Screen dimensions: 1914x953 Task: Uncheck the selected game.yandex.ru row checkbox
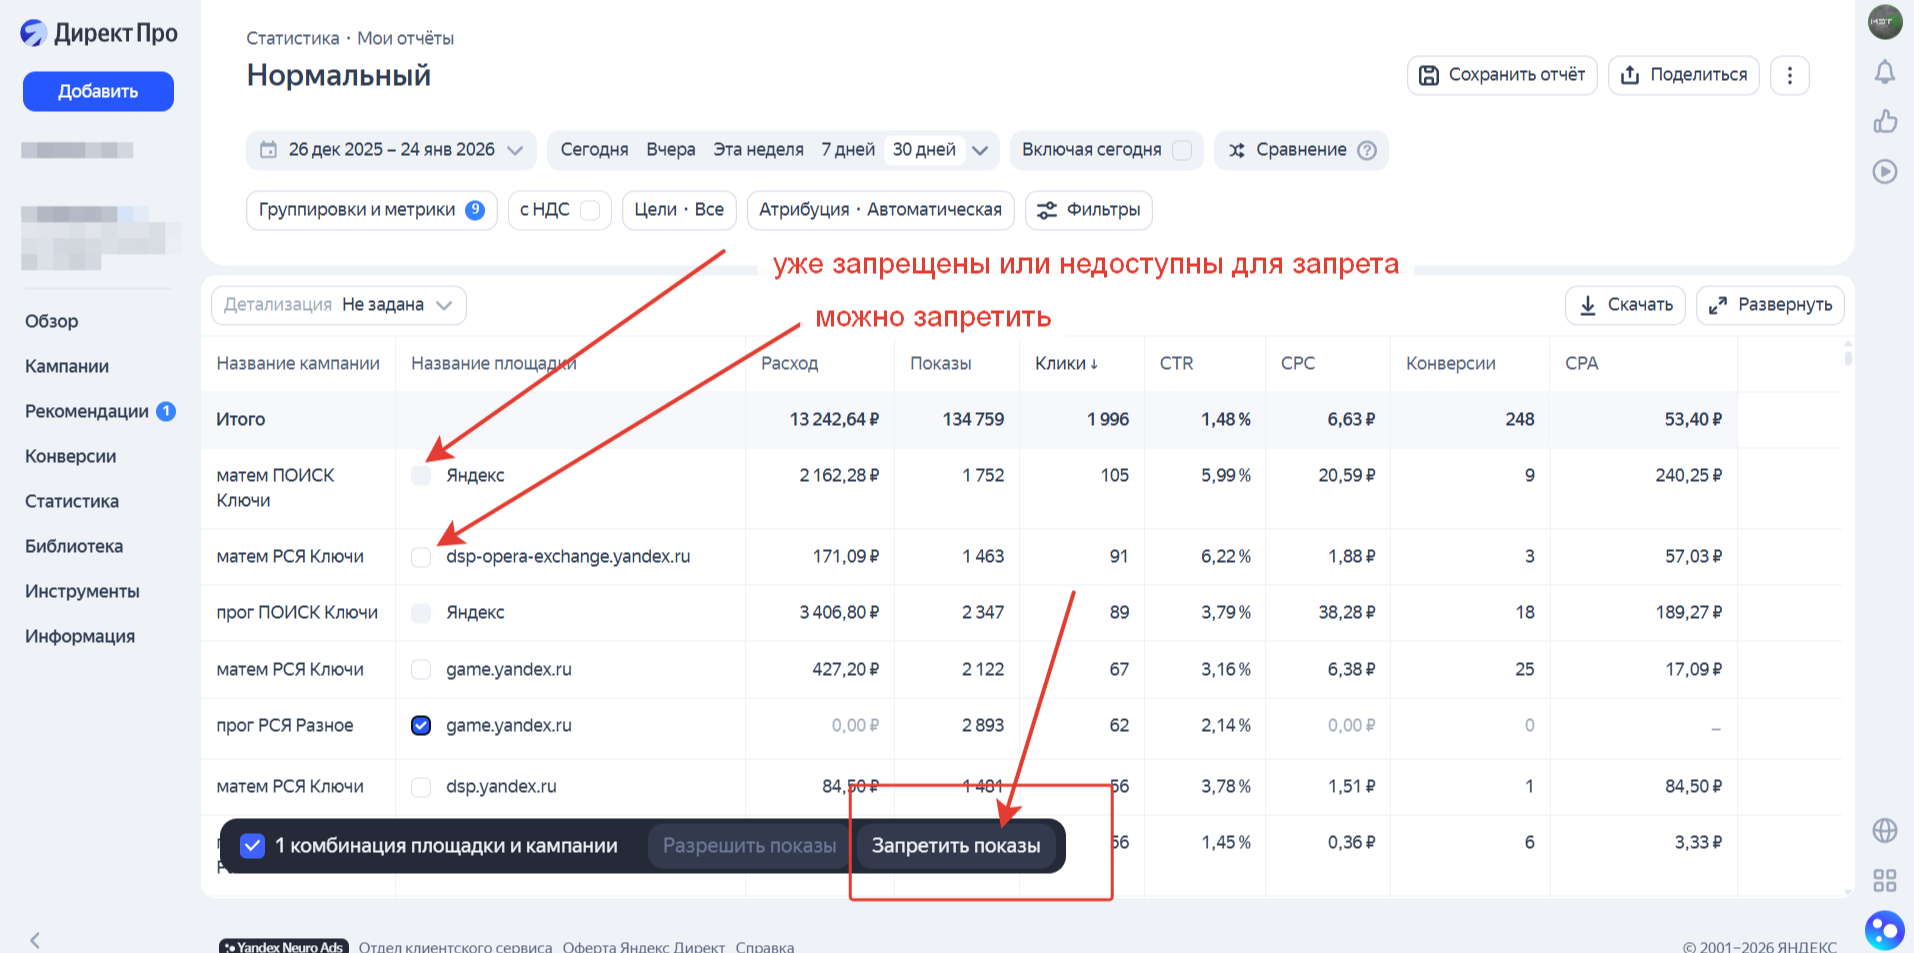(x=421, y=725)
